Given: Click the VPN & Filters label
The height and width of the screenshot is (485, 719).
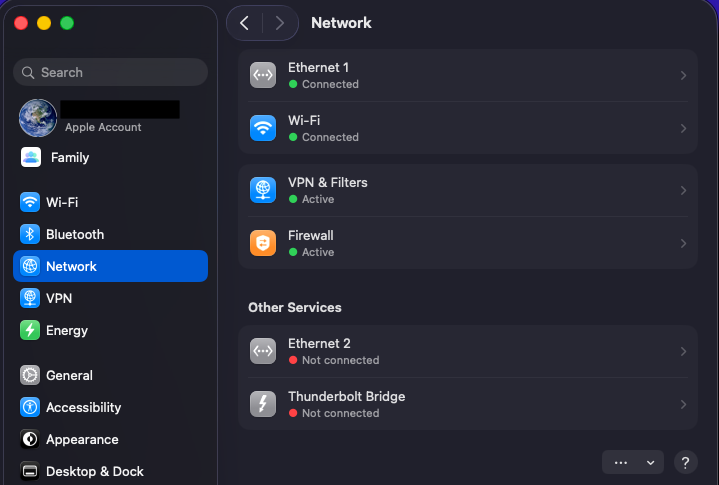Looking at the screenshot, I should pyautogui.click(x=327, y=182).
